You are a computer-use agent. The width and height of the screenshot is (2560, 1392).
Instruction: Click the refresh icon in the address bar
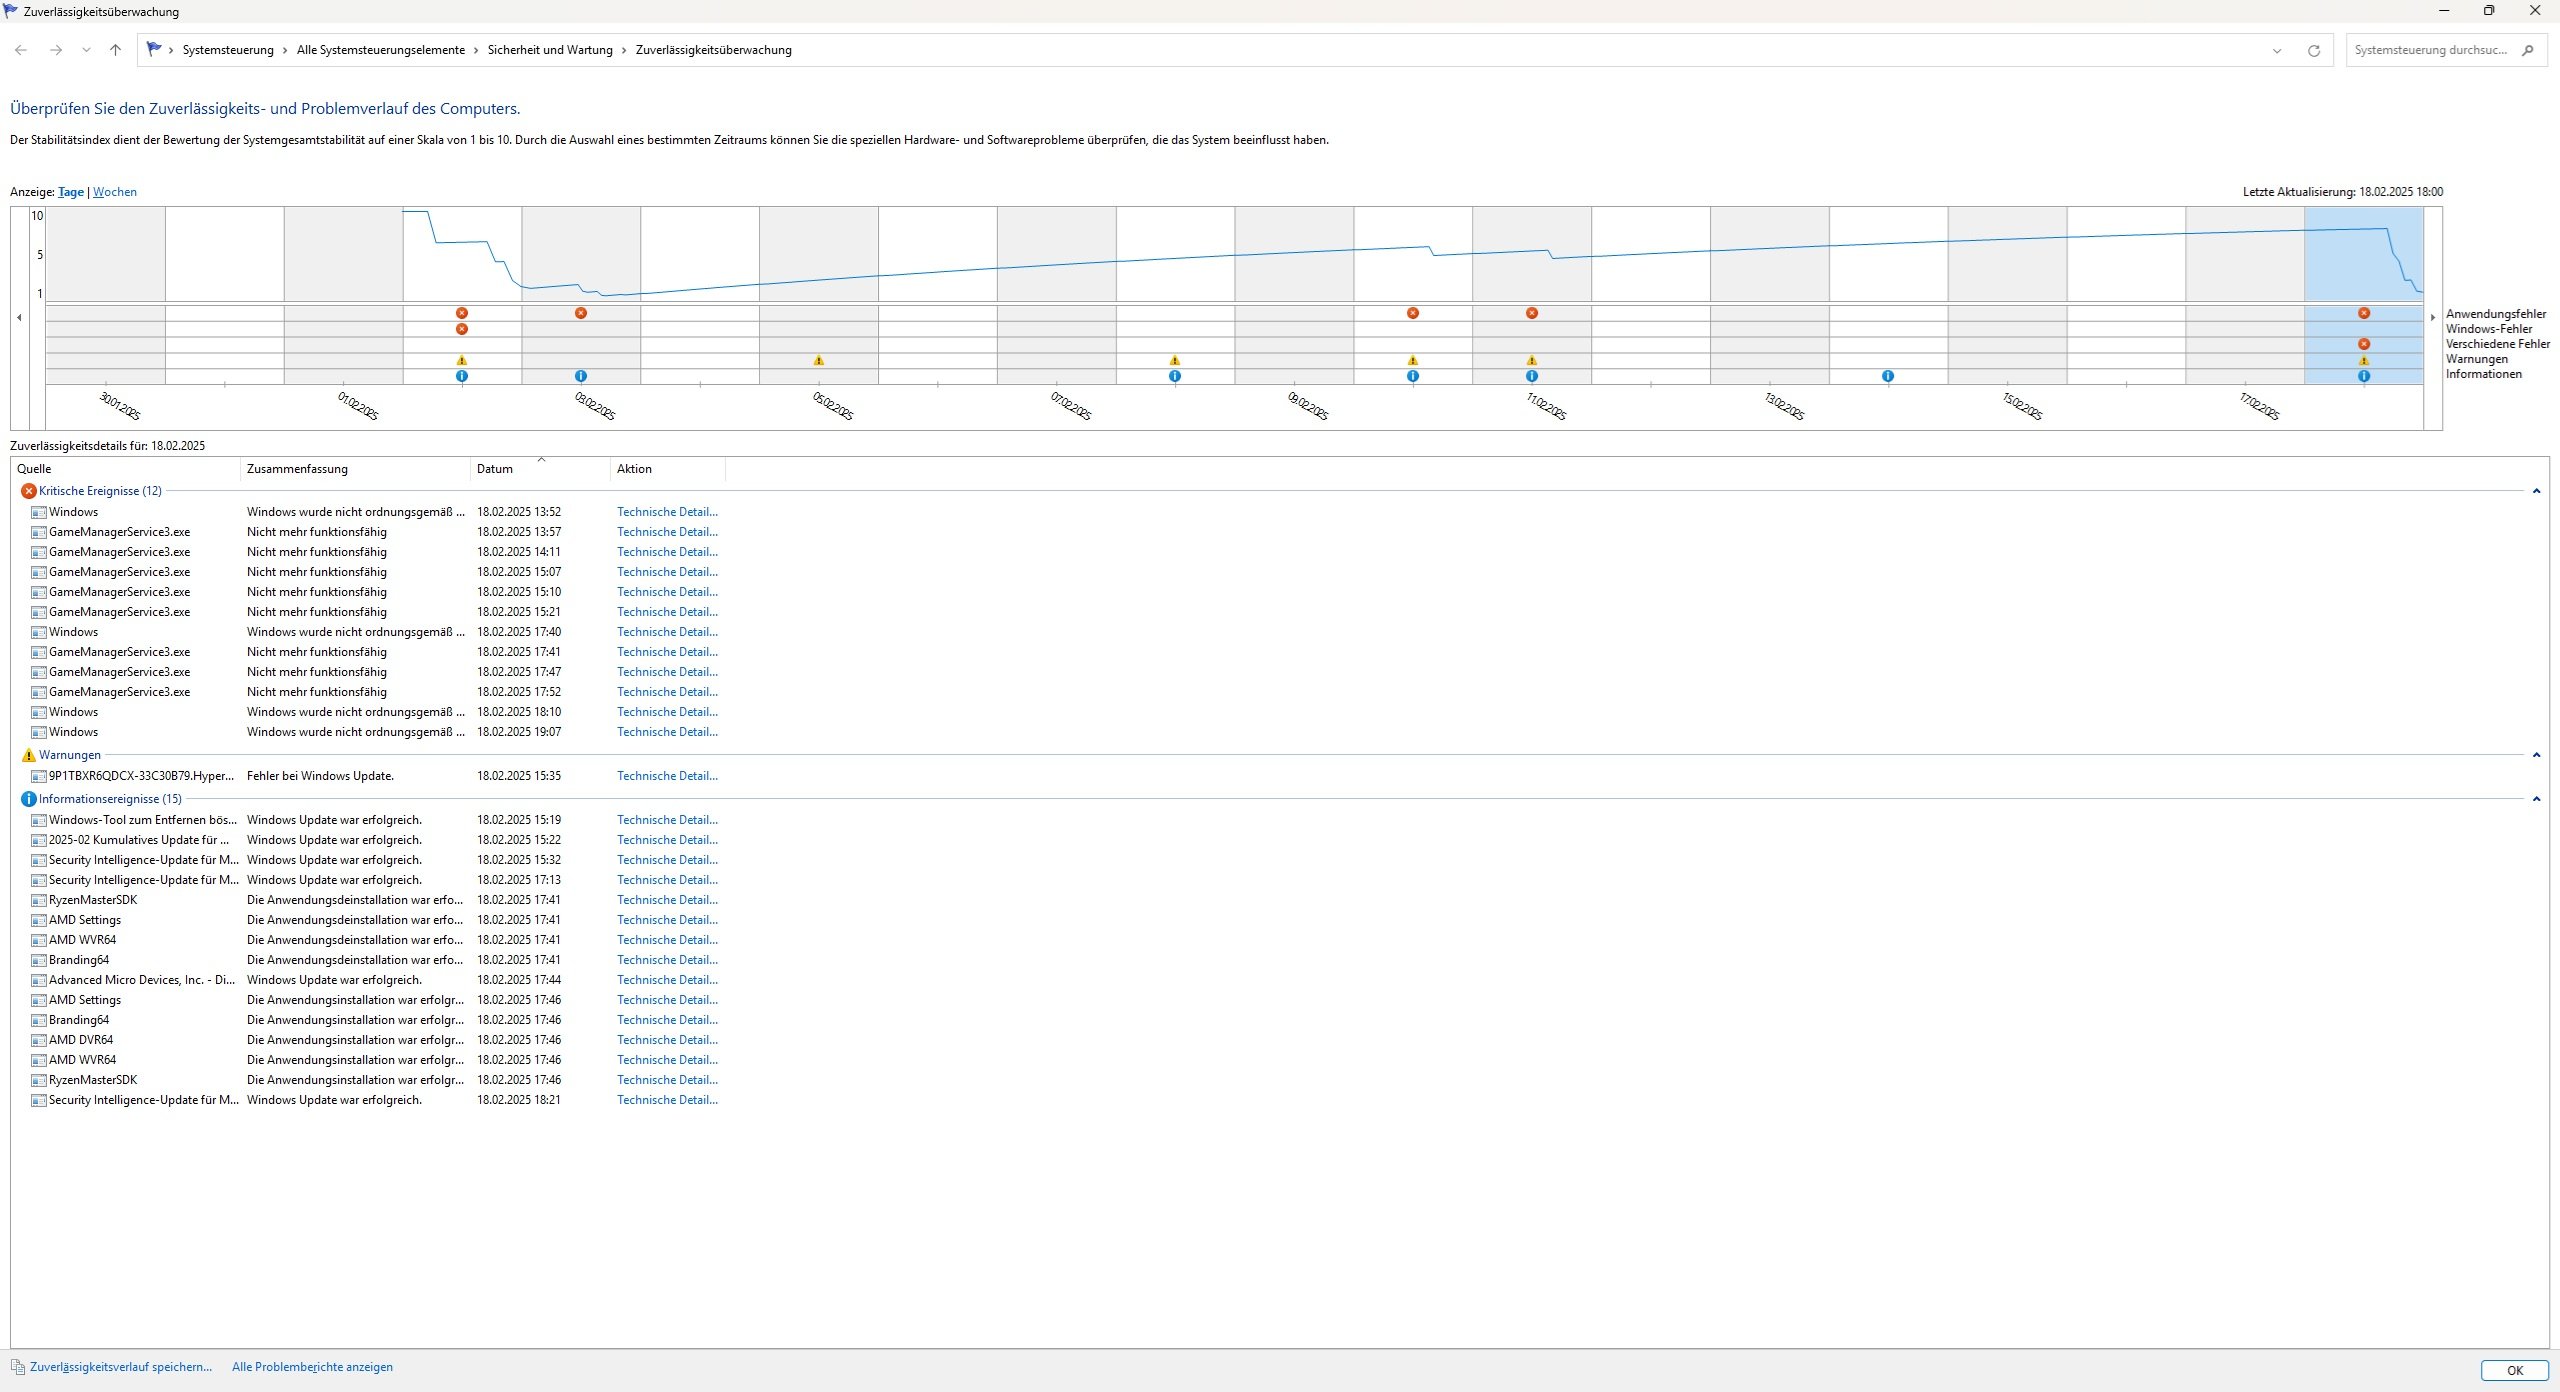click(2313, 50)
